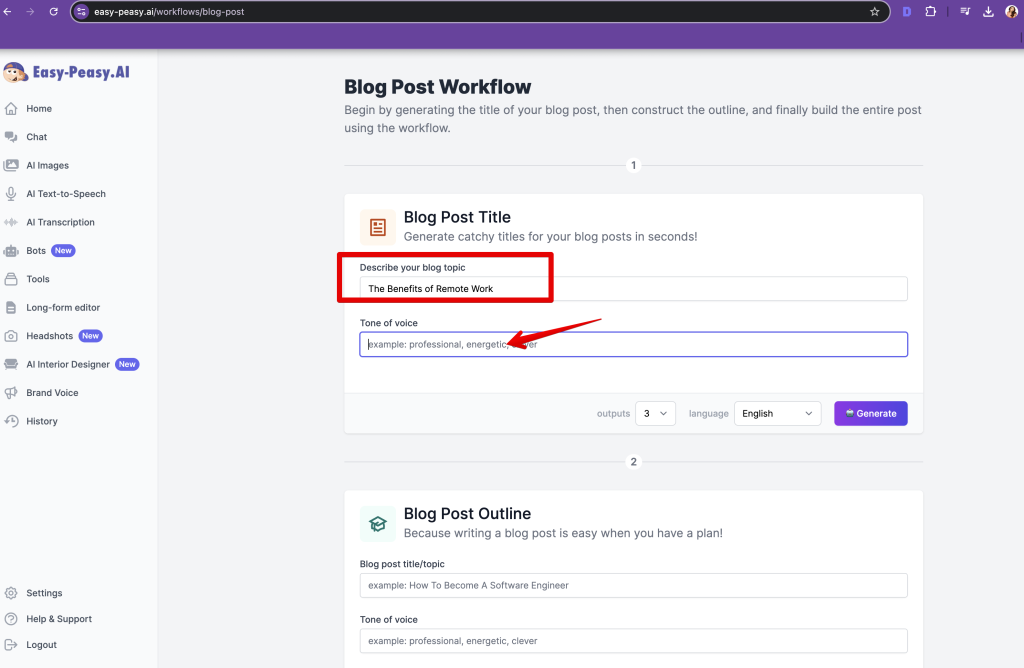Open AI Interior Designer sofa icon
This screenshot has width=1024, height=668.
click(x=11, y=364)
